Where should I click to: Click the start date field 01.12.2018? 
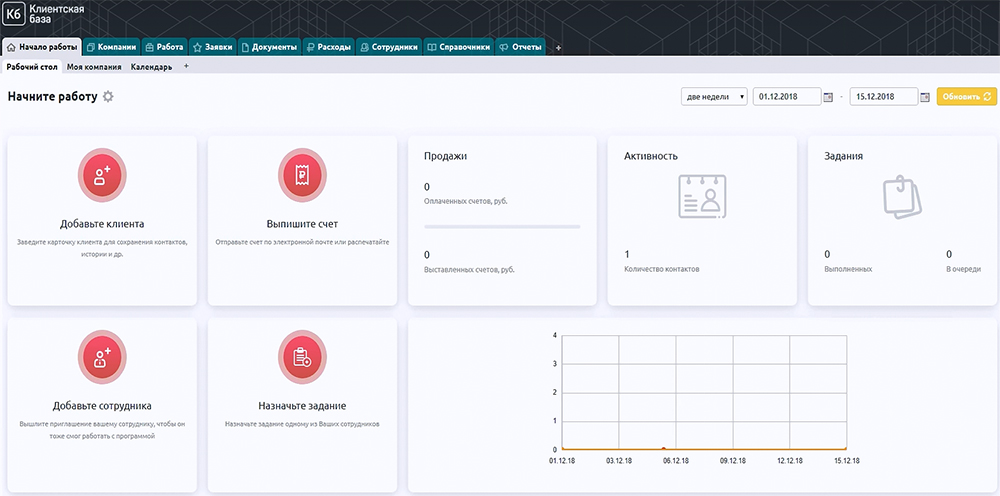786,97
